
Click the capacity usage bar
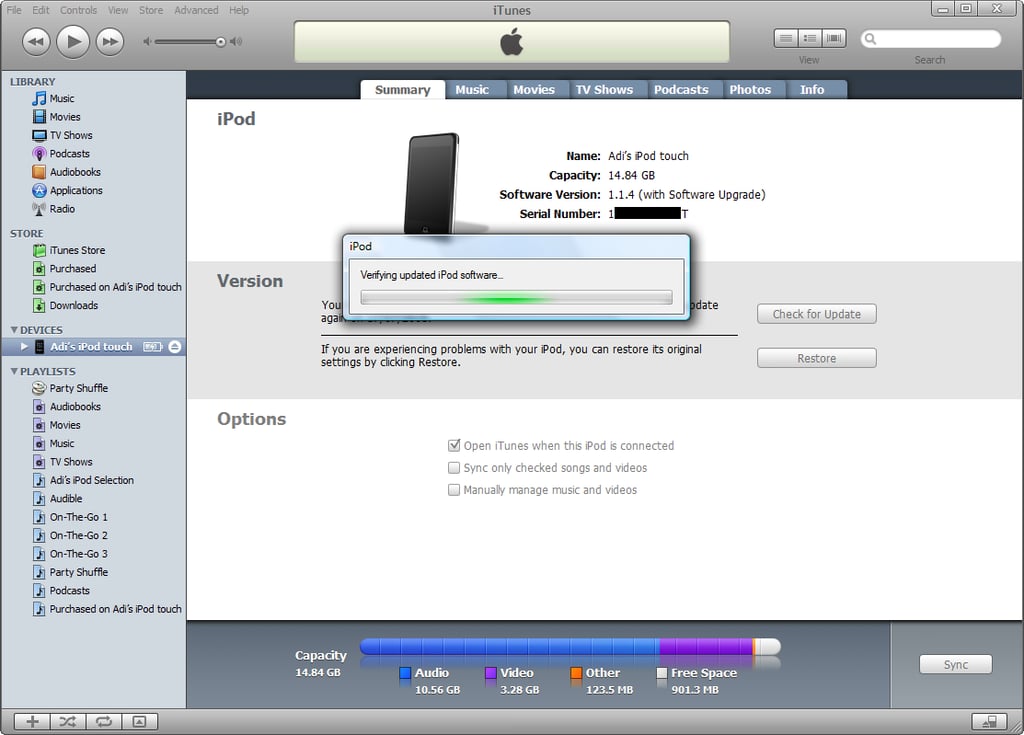(570, 647)
